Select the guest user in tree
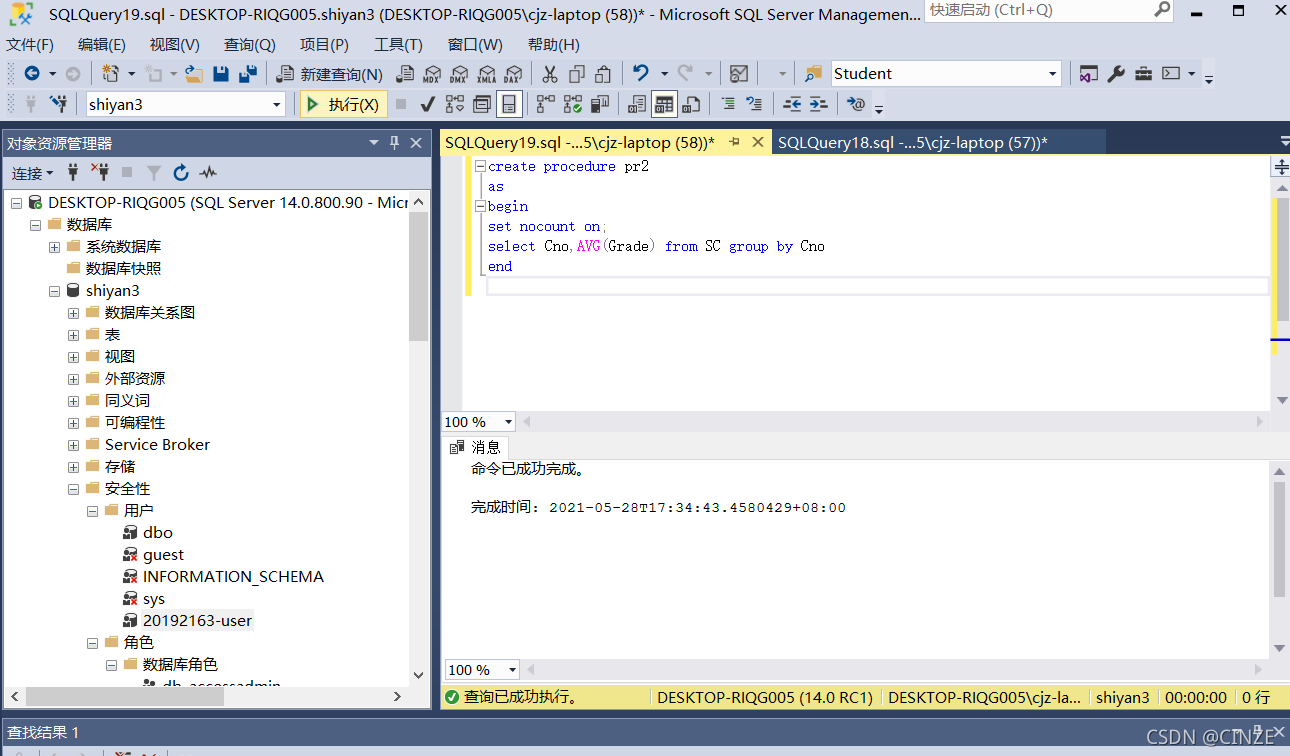Viewport: 1290px width, 756px height. pos(163,555)
